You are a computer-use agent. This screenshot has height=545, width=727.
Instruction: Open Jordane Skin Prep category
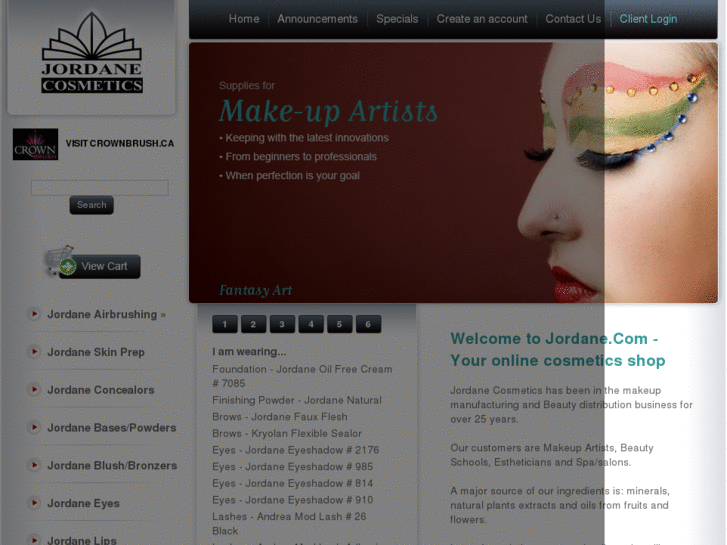tap(96, 352)
